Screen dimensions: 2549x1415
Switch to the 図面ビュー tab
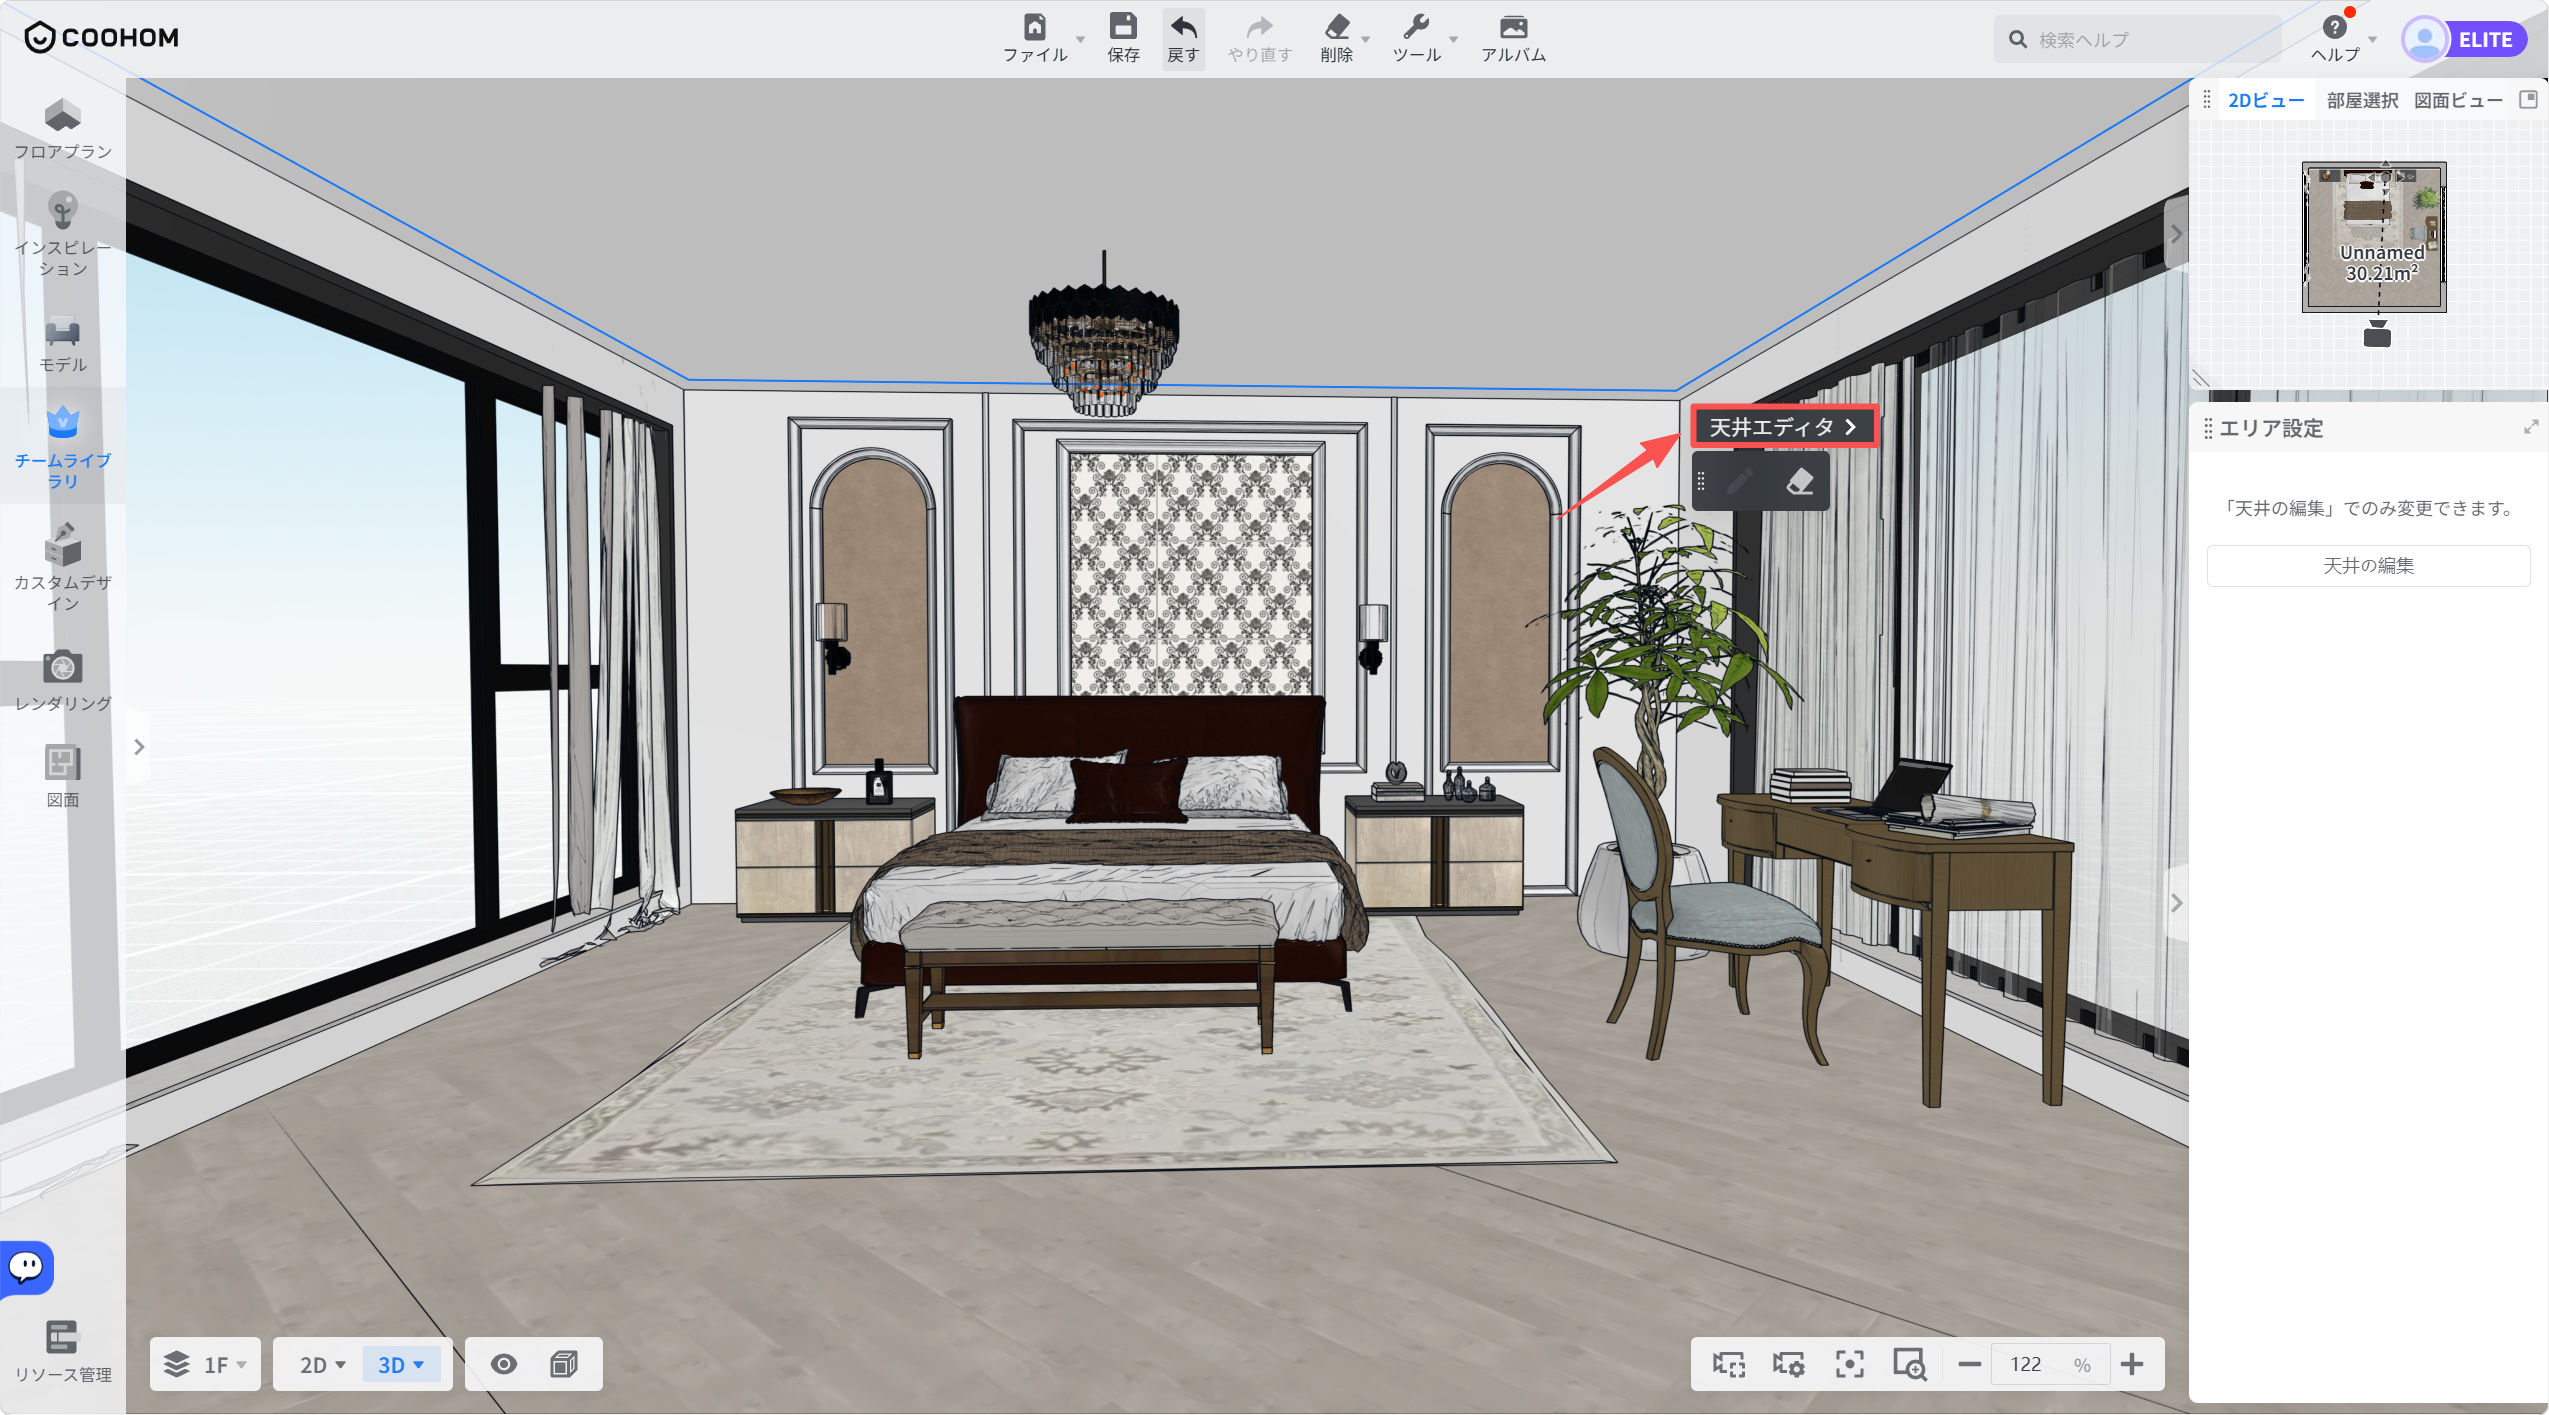[2458, 100]
